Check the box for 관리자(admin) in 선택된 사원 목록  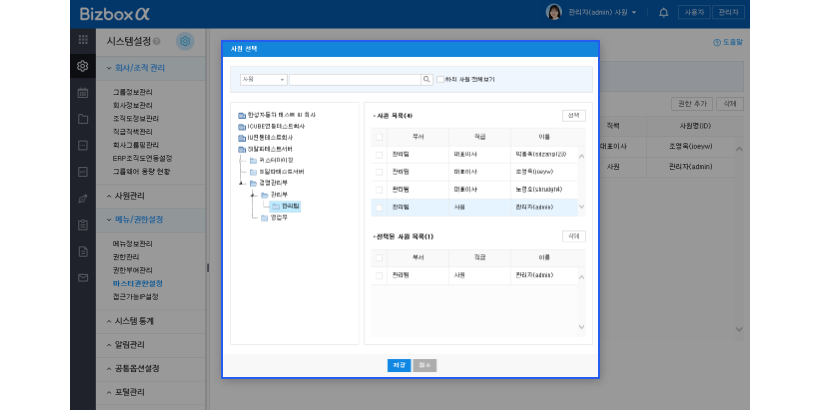click(379, 276)
